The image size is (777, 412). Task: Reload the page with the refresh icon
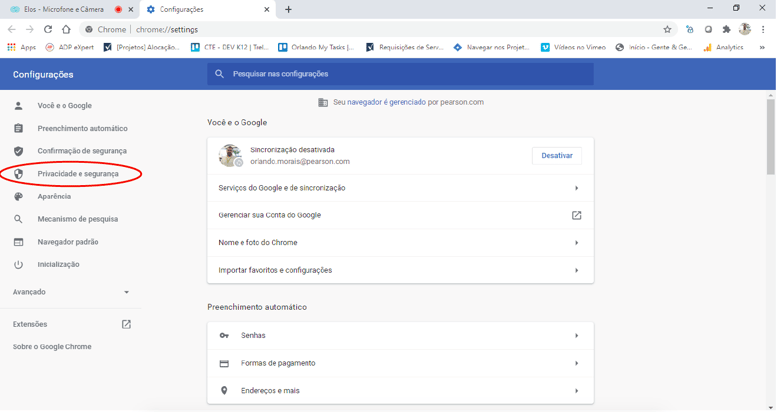[x=48, y=29]
